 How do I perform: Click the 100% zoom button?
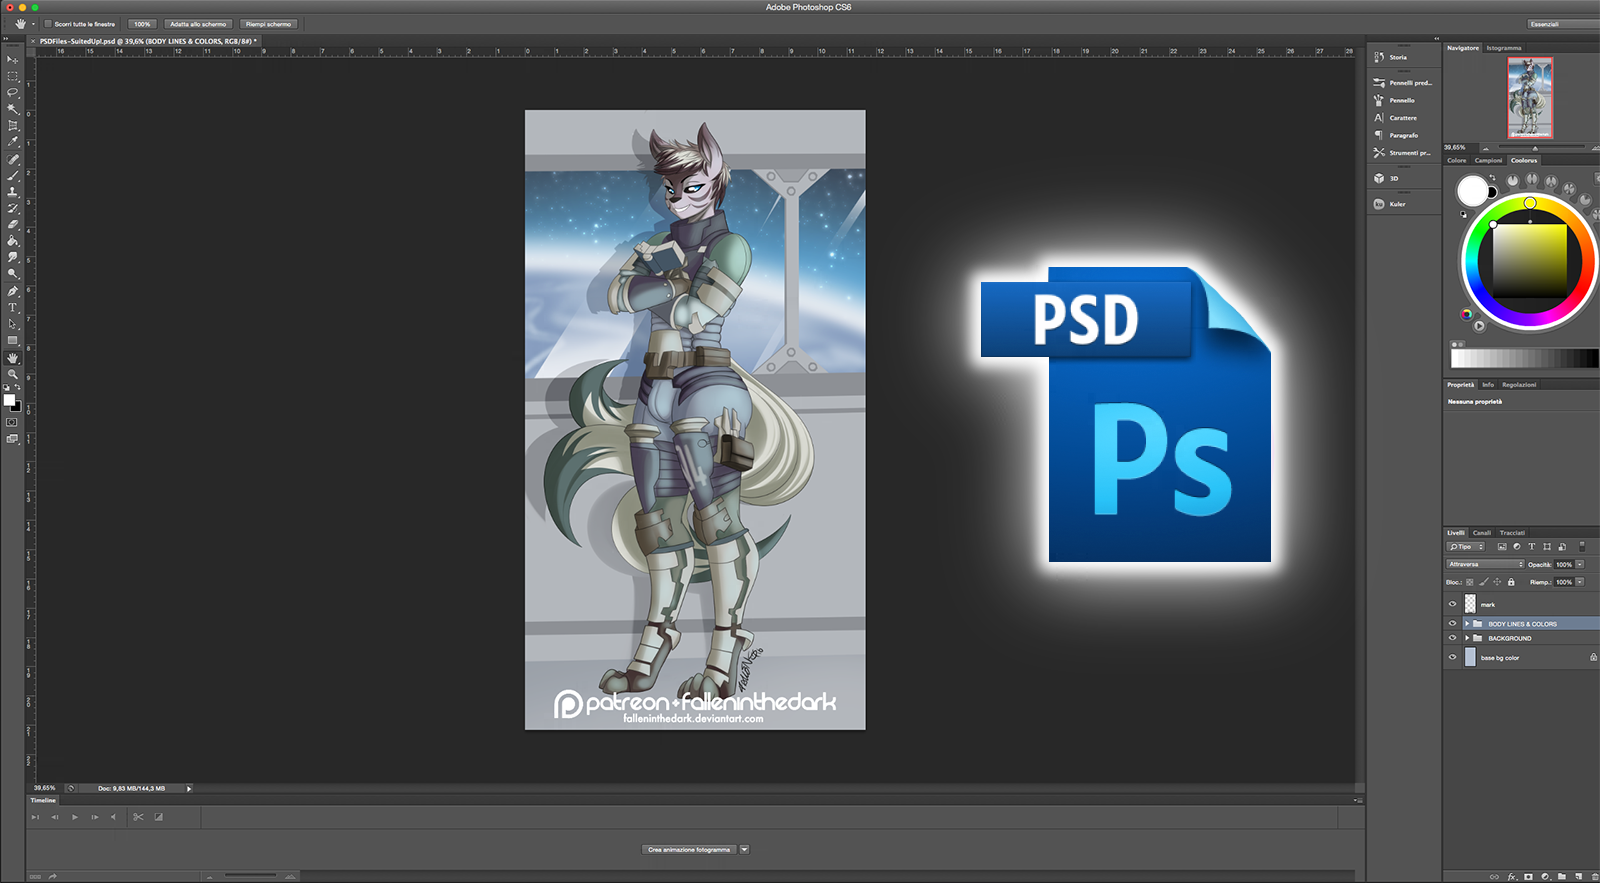[142, 24]
